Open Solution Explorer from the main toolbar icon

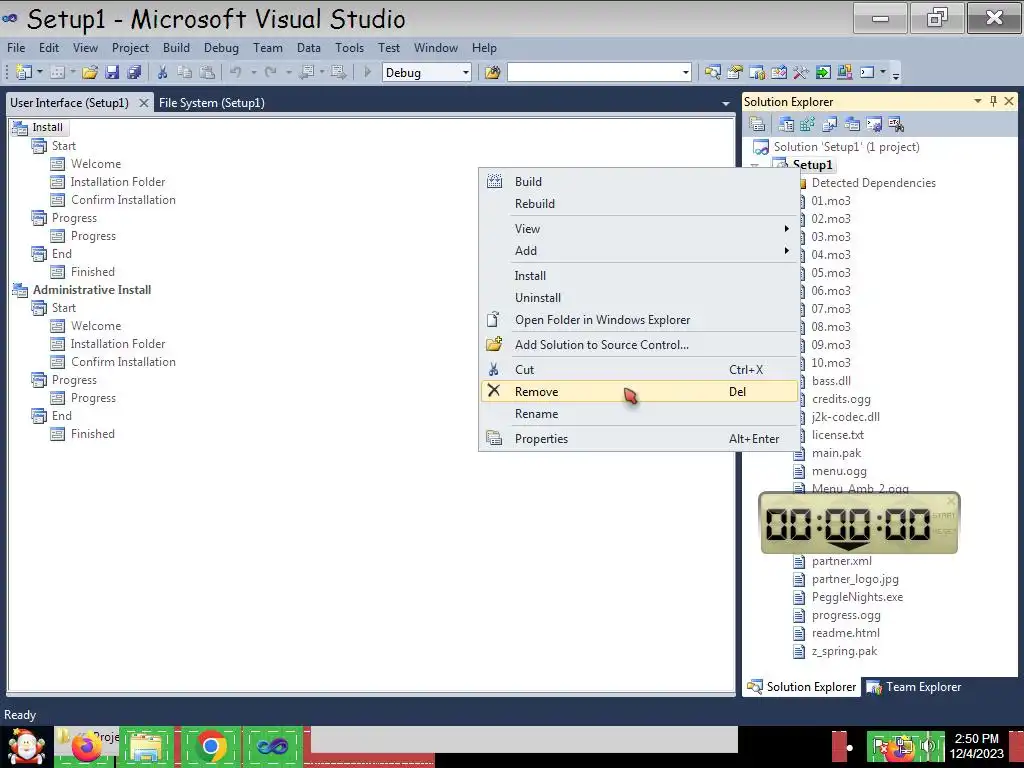712,72
